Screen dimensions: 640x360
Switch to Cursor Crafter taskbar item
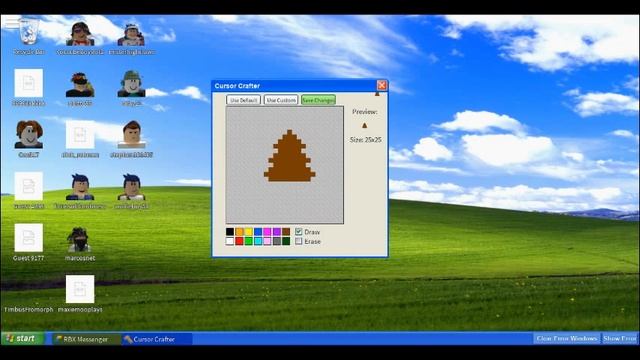(x=157, y=339)
